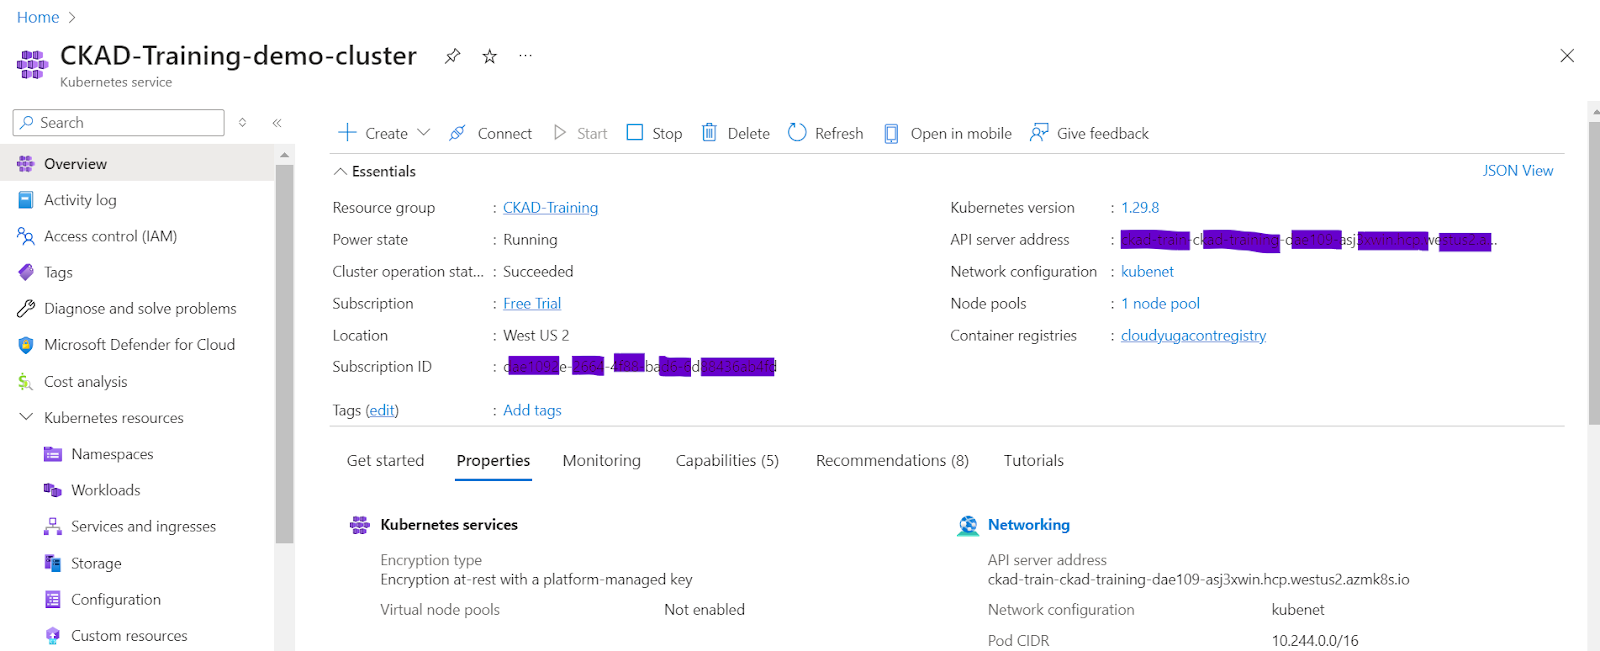Click the Access control (IAM) icon
This screenshot has height=651, width=1600.
(x=26, y=236)
